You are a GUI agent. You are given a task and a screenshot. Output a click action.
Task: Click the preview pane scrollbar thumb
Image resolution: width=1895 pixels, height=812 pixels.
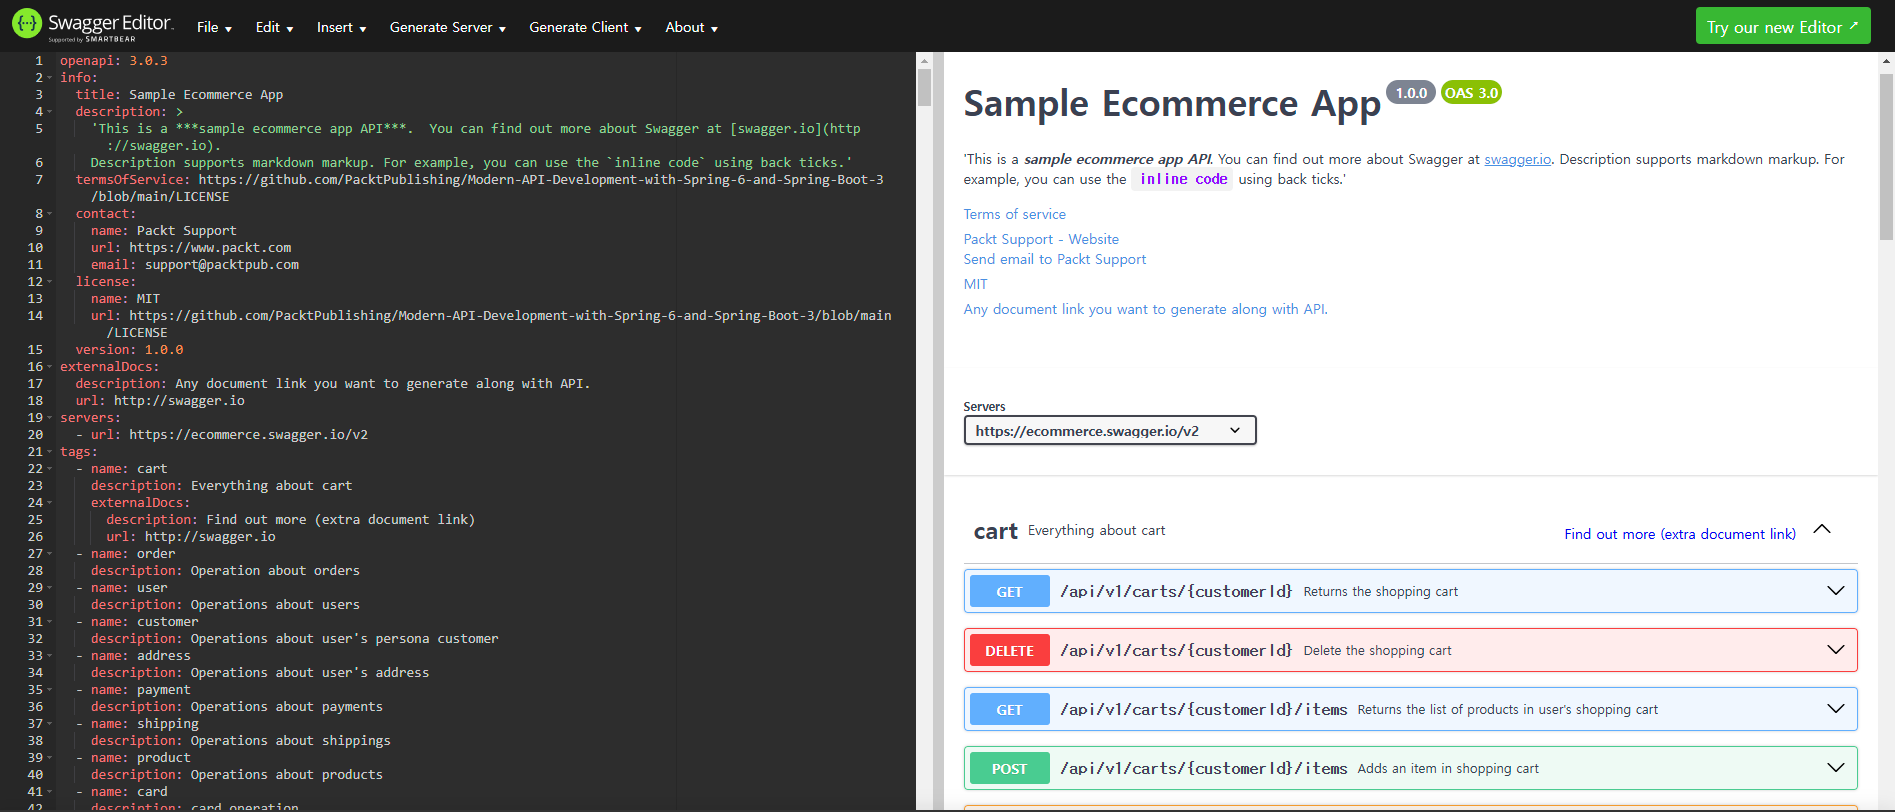click(1886, 157)
